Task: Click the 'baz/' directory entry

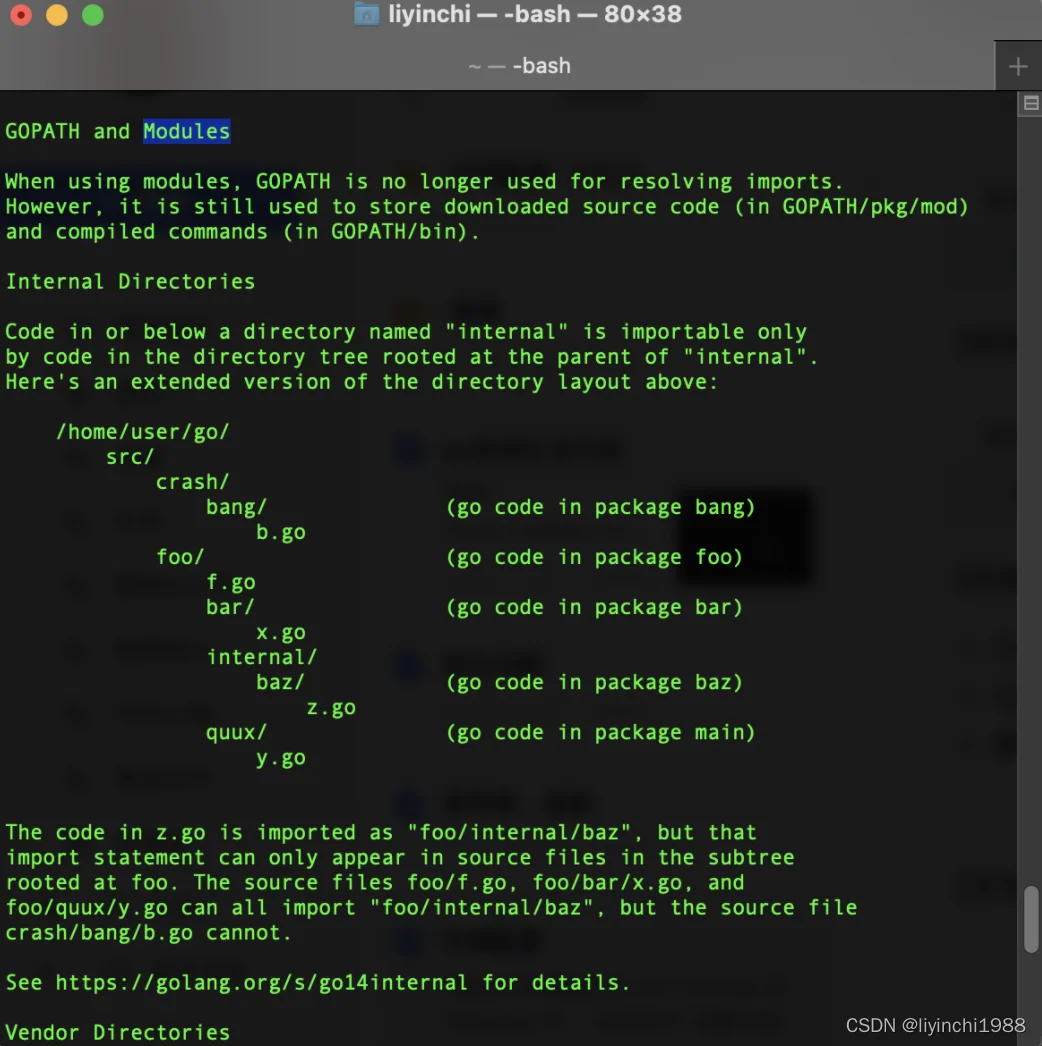Action: 280,682
